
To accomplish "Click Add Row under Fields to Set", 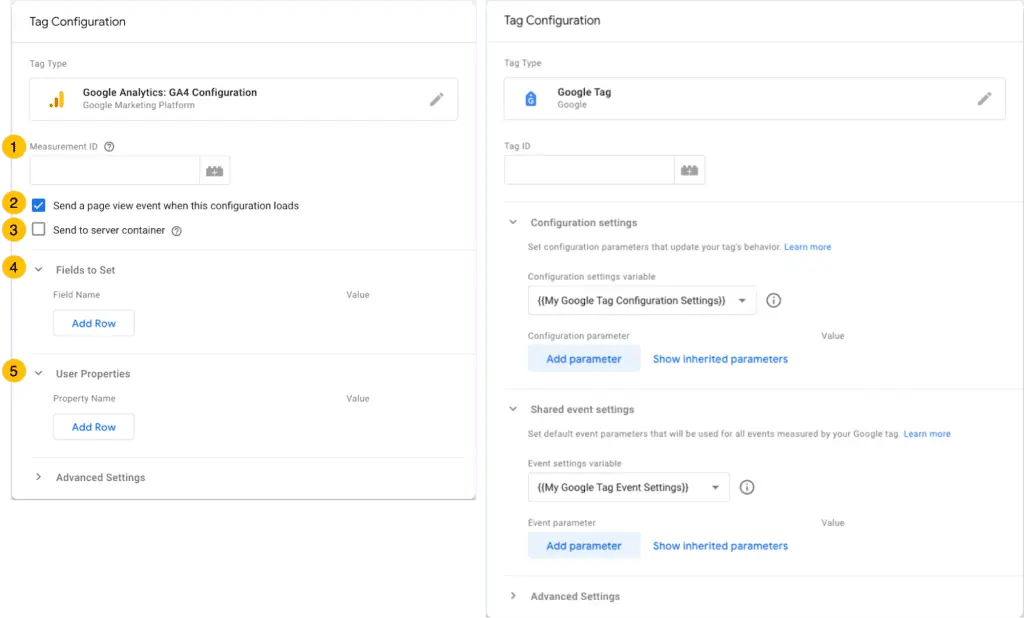I will 93,323.
